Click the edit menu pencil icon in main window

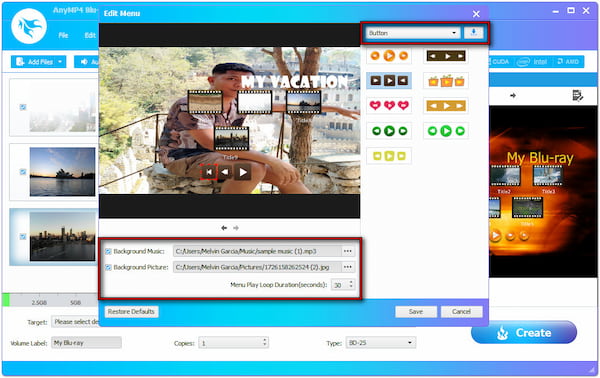tap(577, 95)
